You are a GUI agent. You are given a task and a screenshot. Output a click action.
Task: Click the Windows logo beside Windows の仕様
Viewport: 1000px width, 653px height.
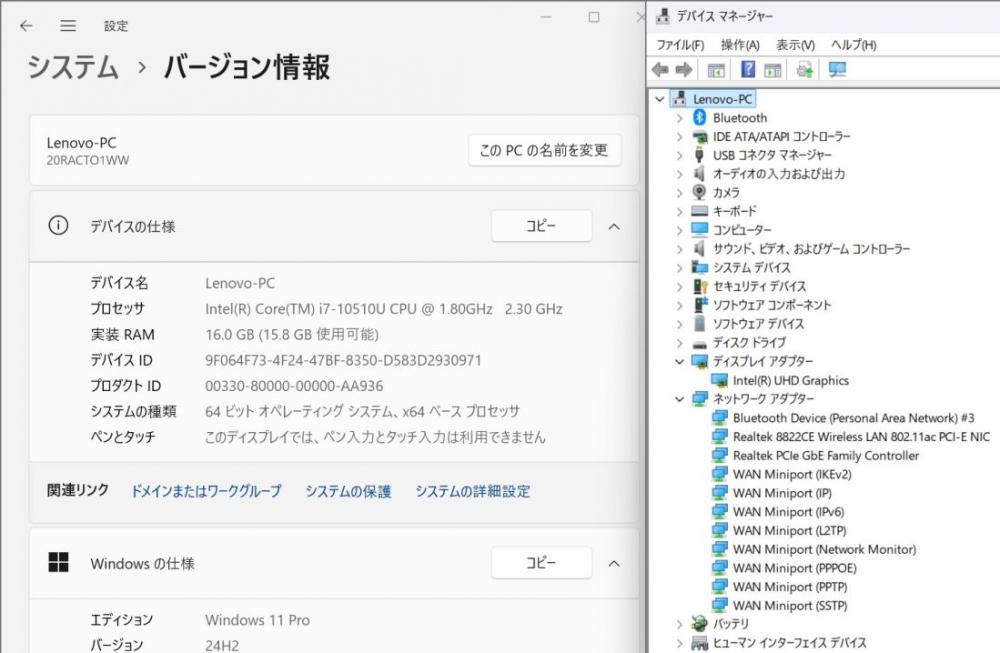[58, 562]
